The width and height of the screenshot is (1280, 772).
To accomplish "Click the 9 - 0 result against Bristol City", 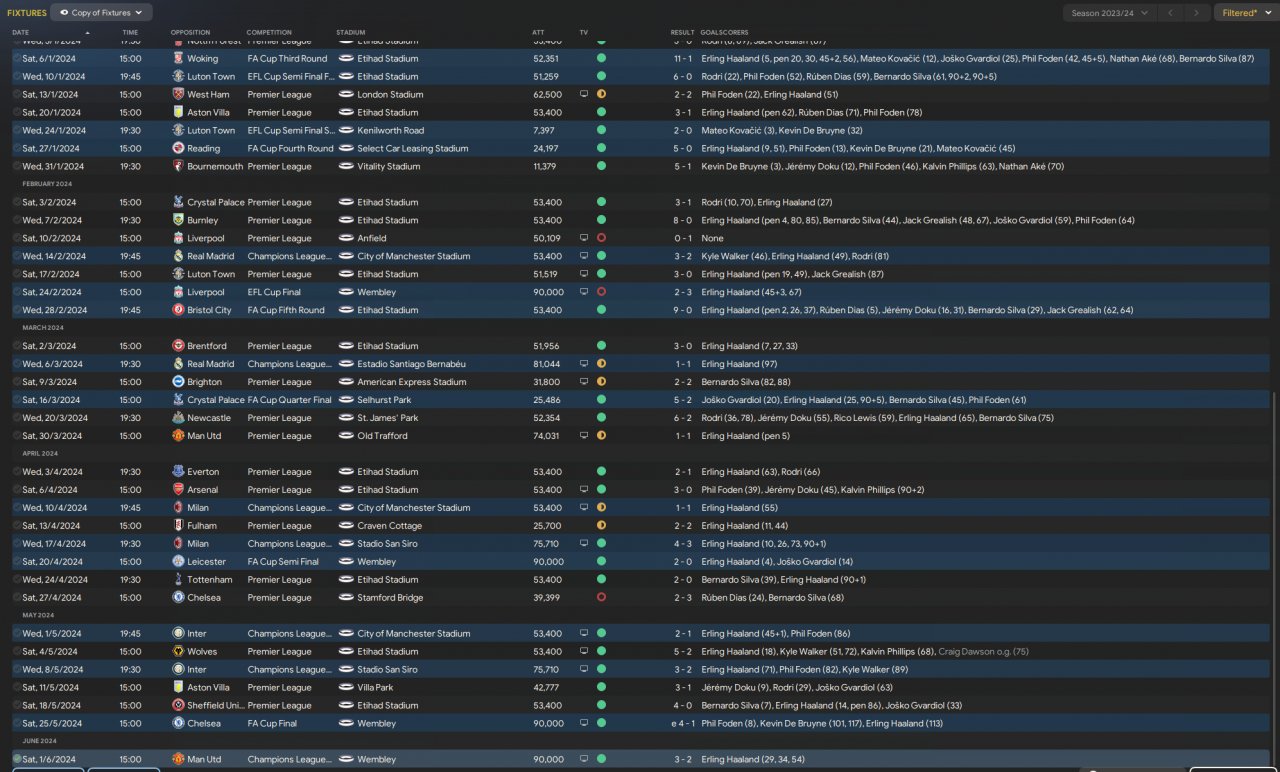I will pyautogui.click(x=681, y=311).
